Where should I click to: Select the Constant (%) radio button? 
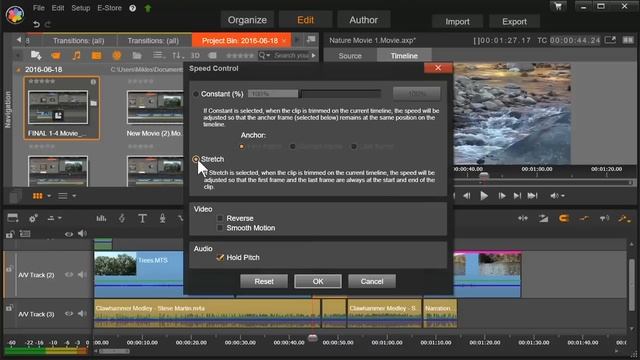tap(196, 94)
